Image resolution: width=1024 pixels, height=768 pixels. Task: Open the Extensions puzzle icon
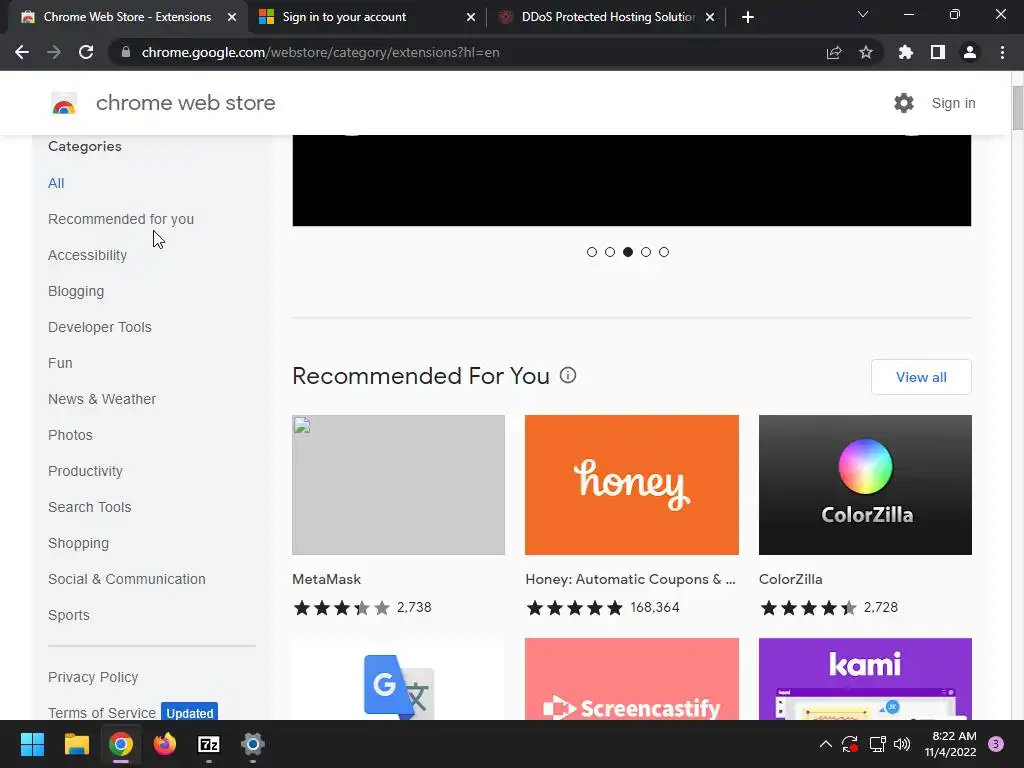pos(905,52)
